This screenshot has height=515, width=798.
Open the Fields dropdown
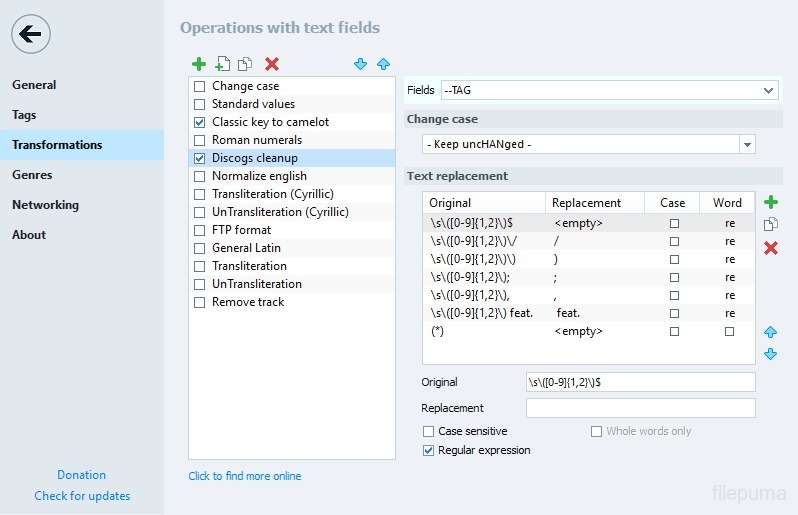click(x=768, y=90)
